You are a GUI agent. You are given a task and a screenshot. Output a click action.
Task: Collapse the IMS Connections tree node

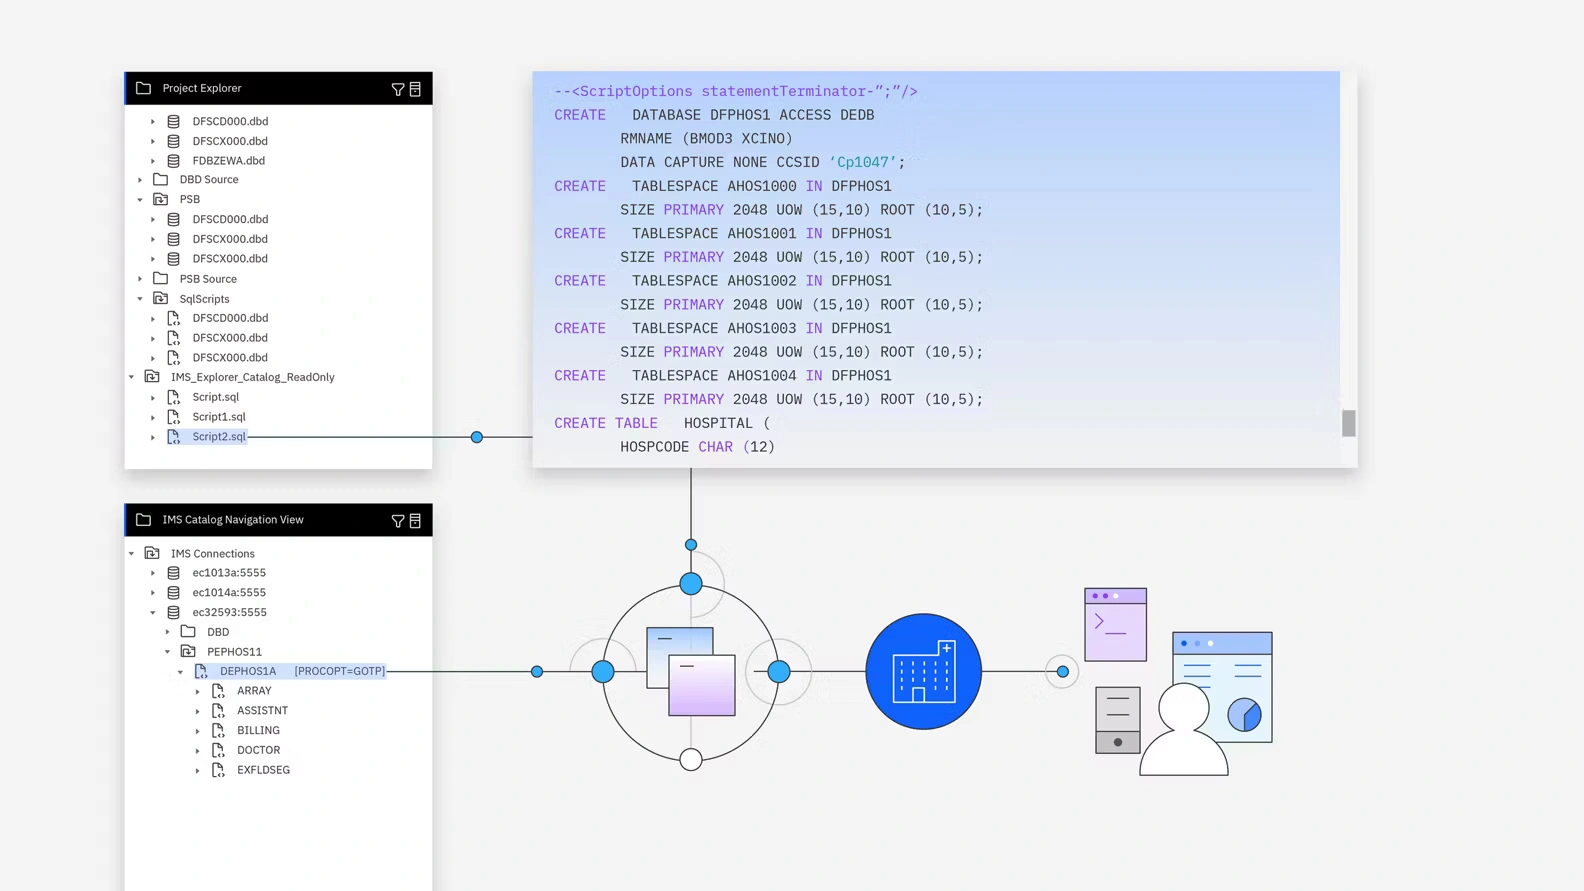tap(132, 554)
